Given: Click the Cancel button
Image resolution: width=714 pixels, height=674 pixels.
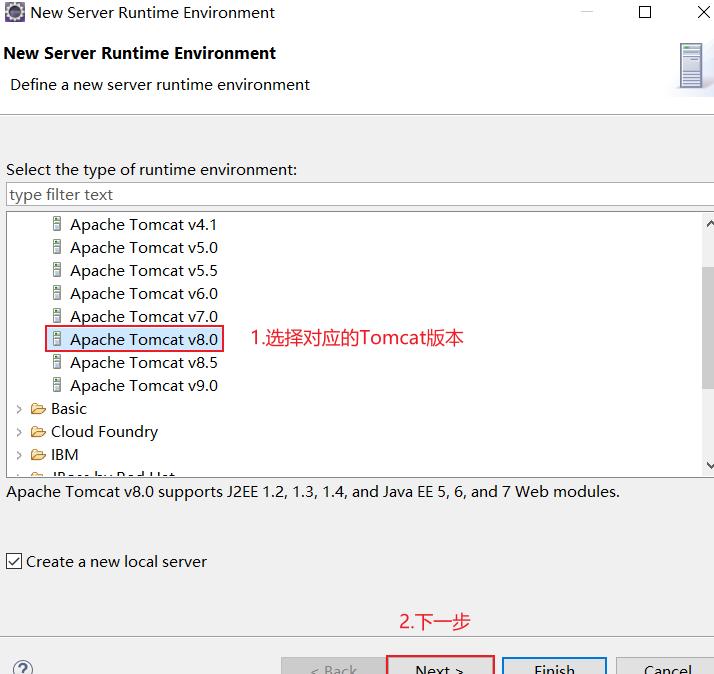Looking at the screenshot, I should coord(666,666).
